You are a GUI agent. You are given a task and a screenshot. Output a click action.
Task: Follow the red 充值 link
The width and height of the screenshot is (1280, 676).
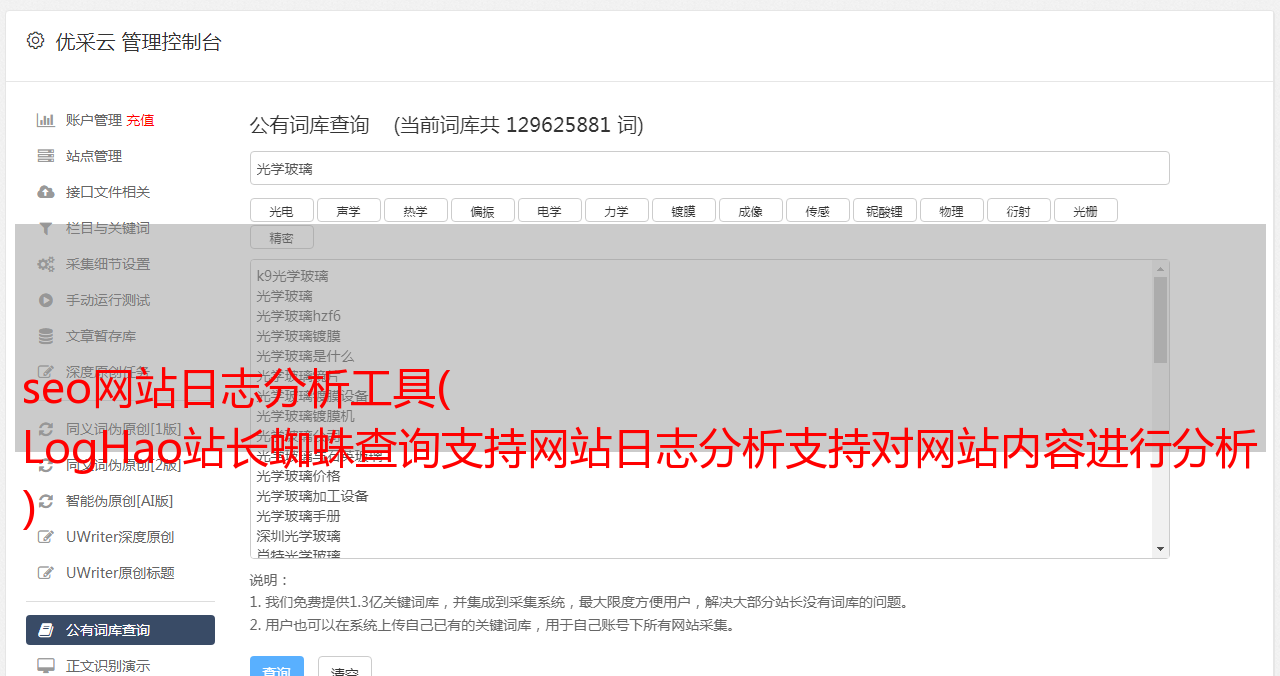(x=140, y=120)
